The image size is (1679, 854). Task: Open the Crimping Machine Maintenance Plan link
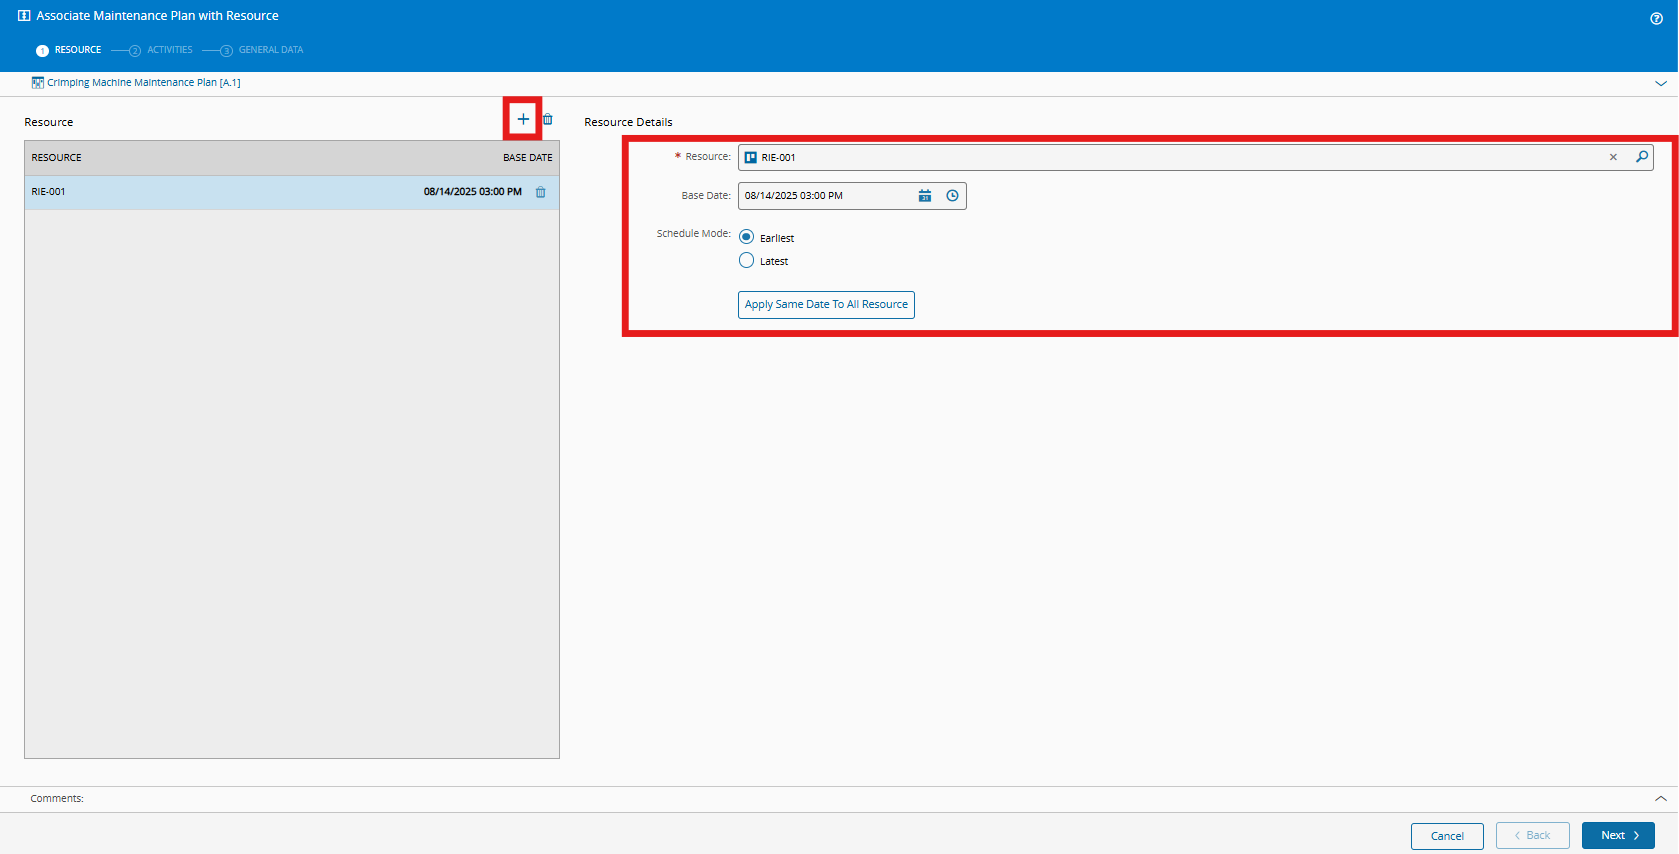coord(144,83)
